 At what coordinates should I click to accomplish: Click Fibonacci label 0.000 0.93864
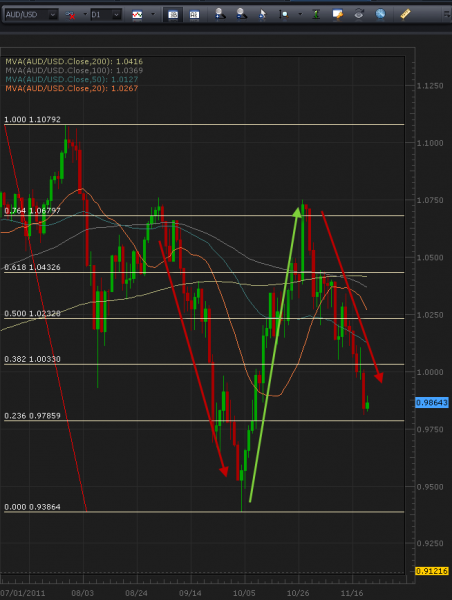(x=32, y=507)
